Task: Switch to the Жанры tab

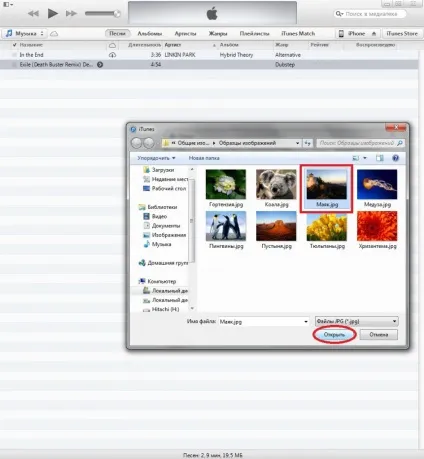Action: tap(218, 34)
